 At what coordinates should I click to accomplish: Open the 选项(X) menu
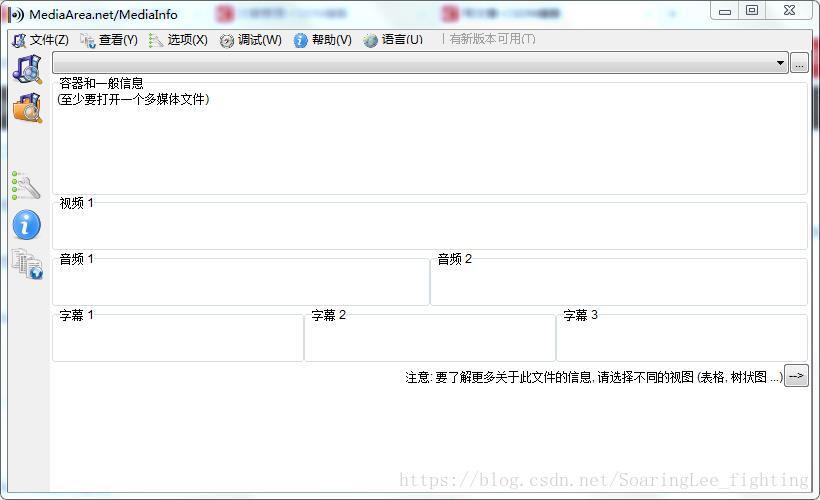click(178, 40)
